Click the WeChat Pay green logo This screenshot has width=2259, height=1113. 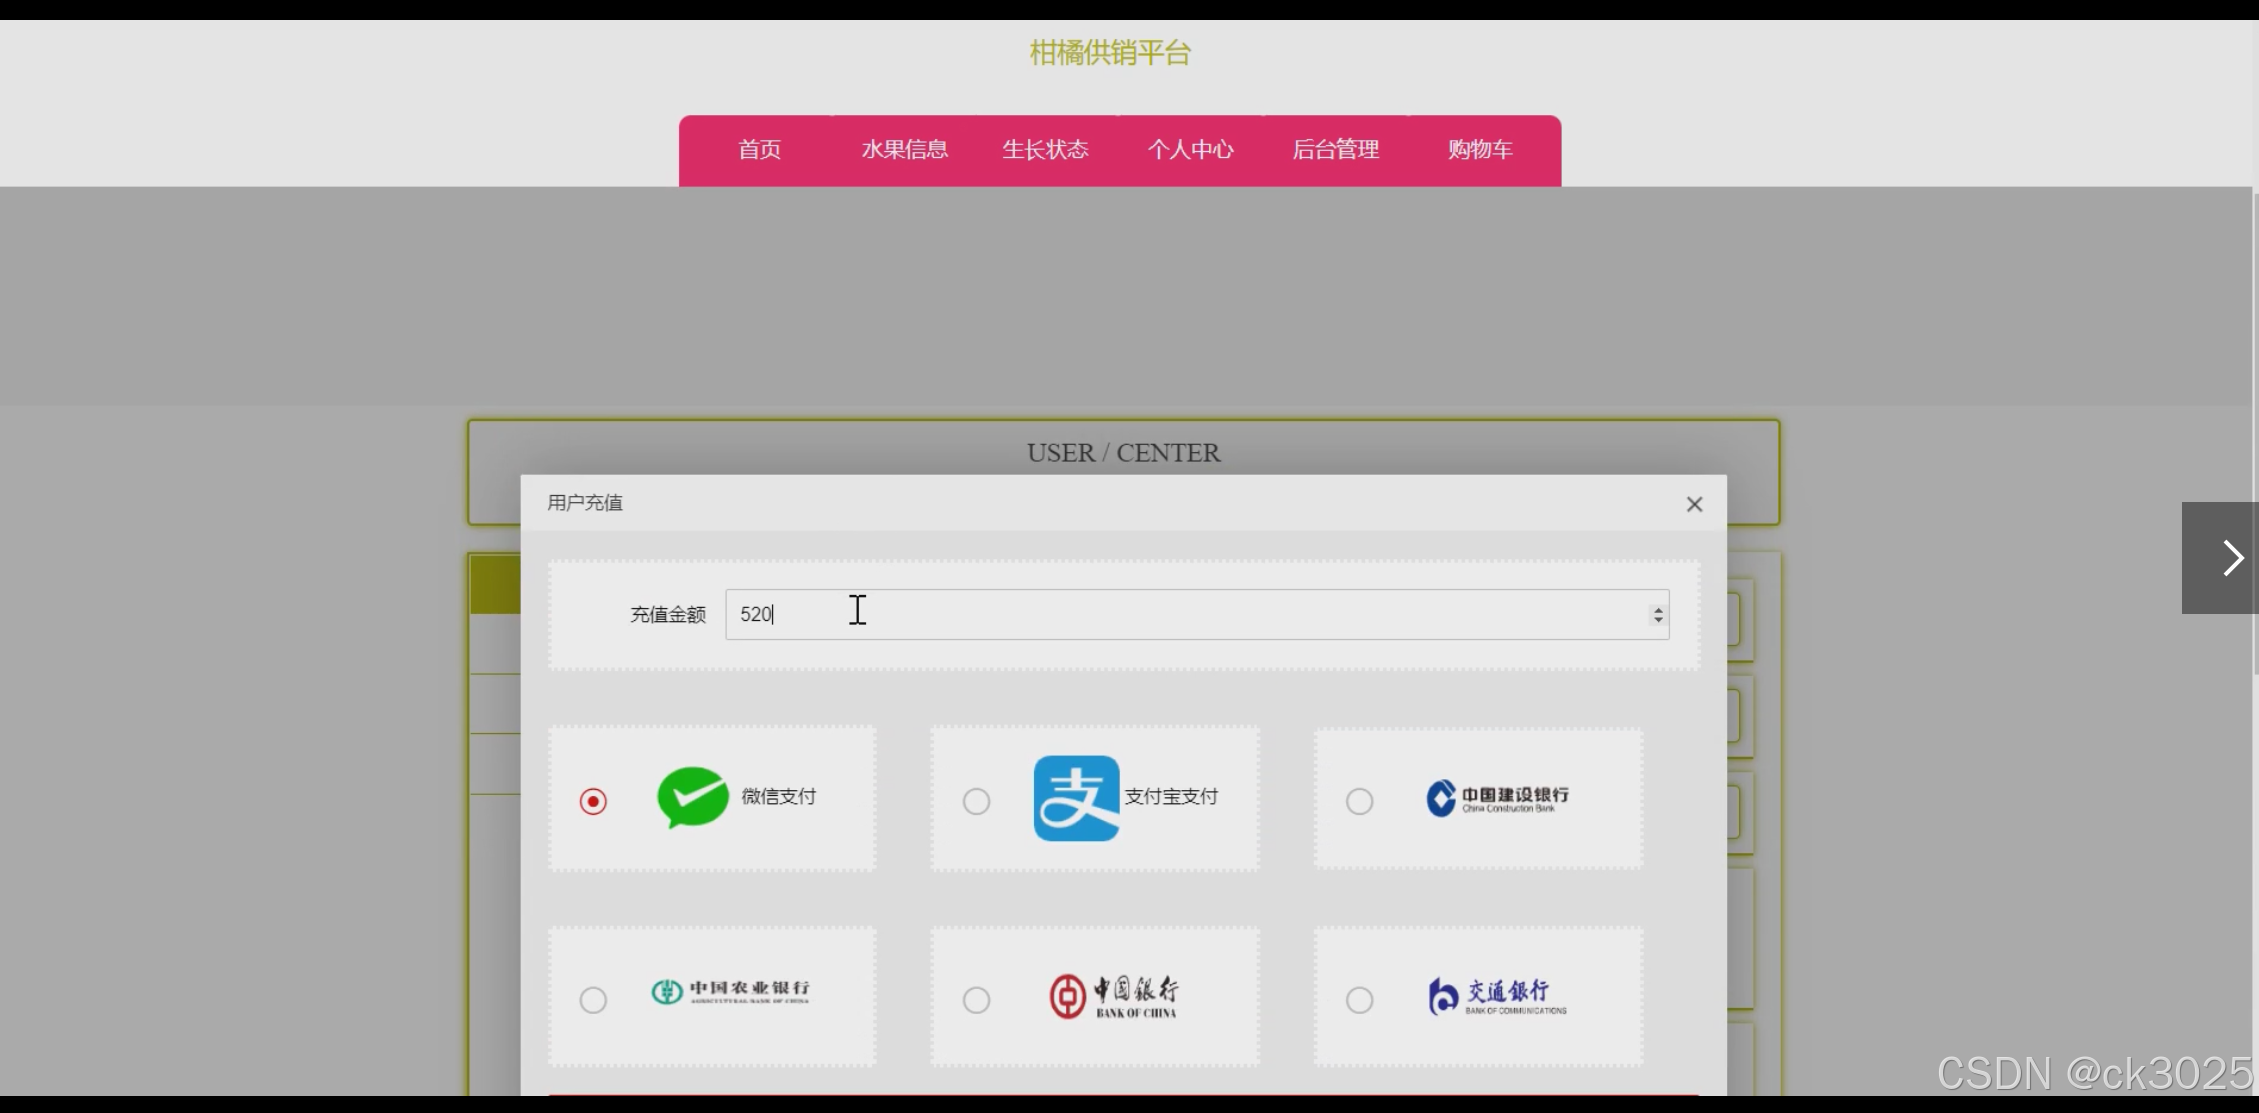pyautogui.click(x=692, y=797)
